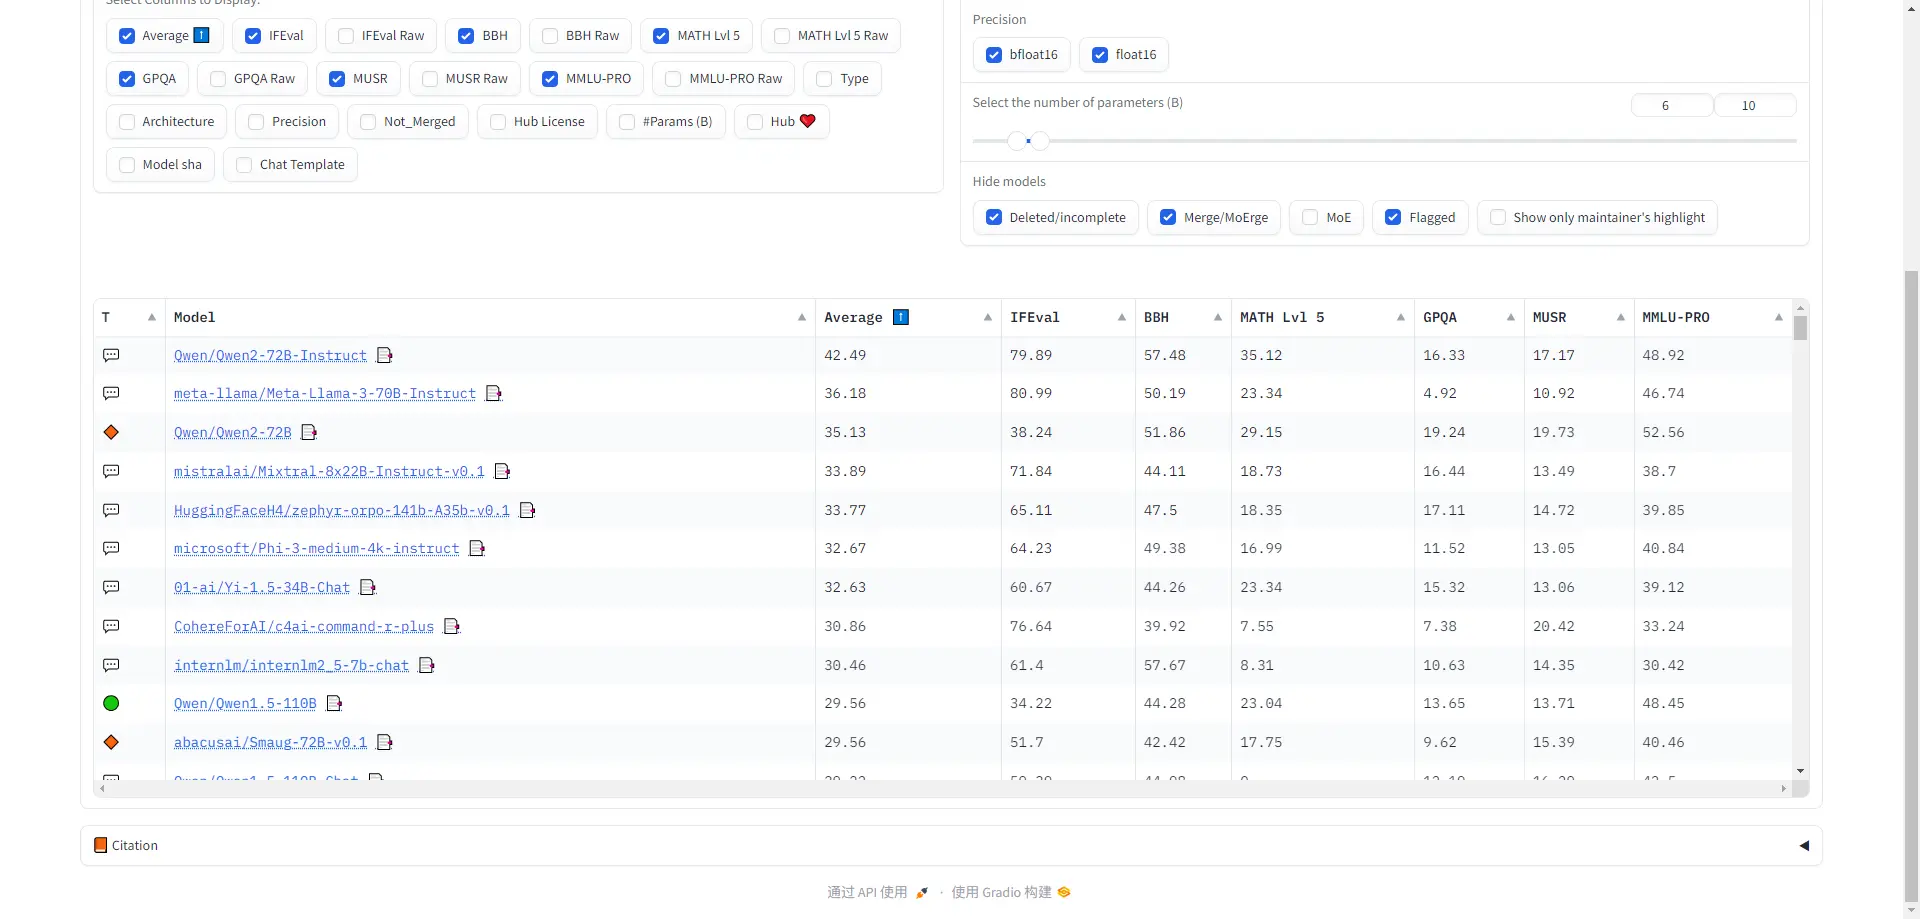This screenshot has height=919, width=1920.
Task: Click maximum parameters input showing 10
Action: pos(1755,105)
